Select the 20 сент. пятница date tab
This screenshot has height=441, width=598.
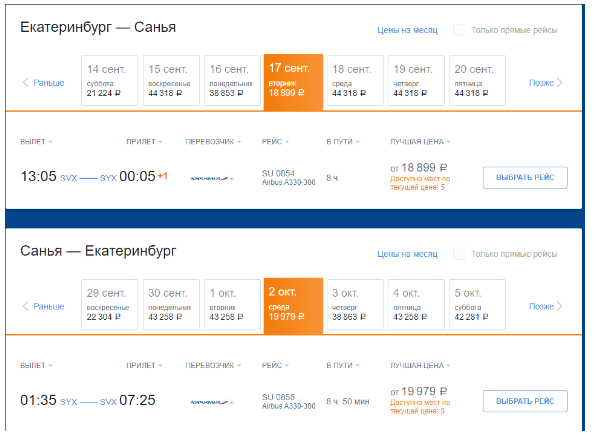(x=477, y=80)
